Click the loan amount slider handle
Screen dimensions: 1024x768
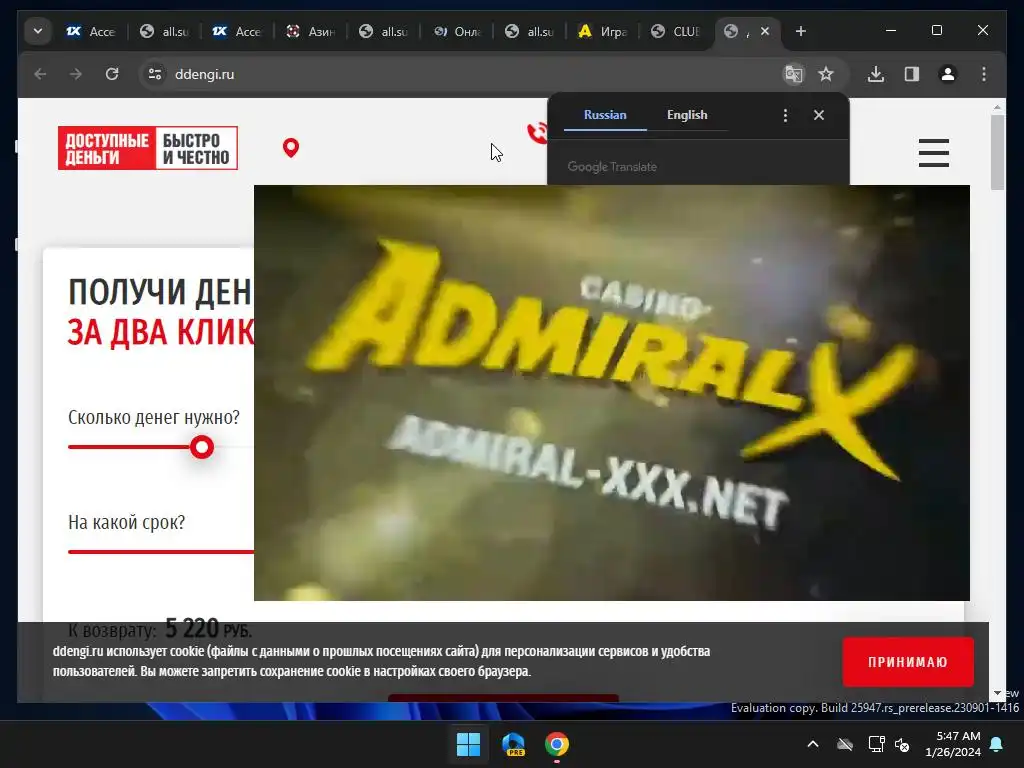tap(202, 447)
